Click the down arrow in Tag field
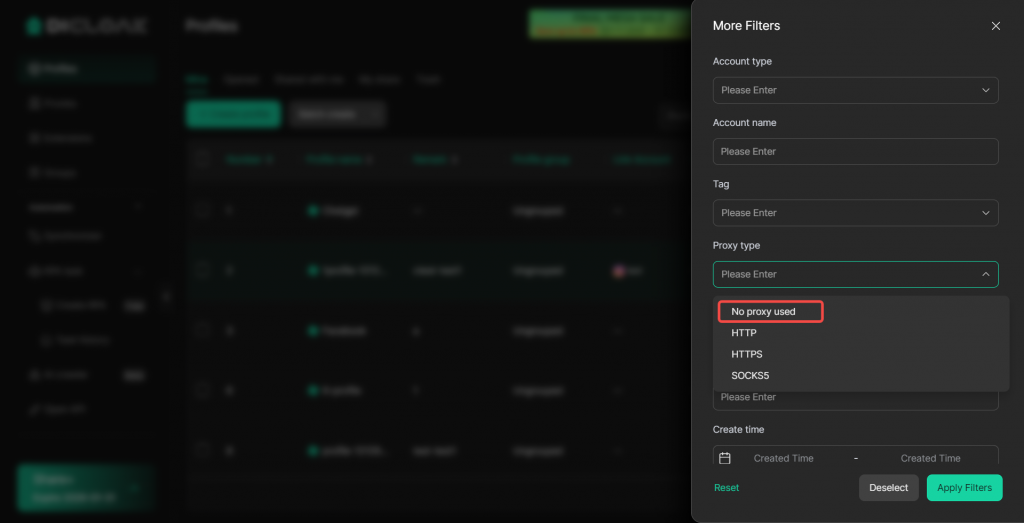1024x523 pixels. click(984, 213)
